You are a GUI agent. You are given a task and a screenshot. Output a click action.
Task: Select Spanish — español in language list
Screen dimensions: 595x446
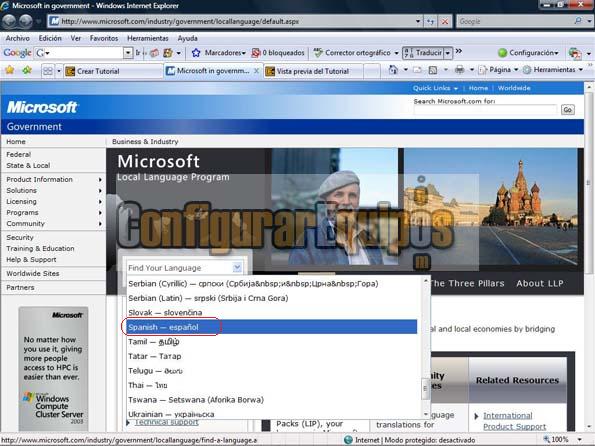pos(272,327)
